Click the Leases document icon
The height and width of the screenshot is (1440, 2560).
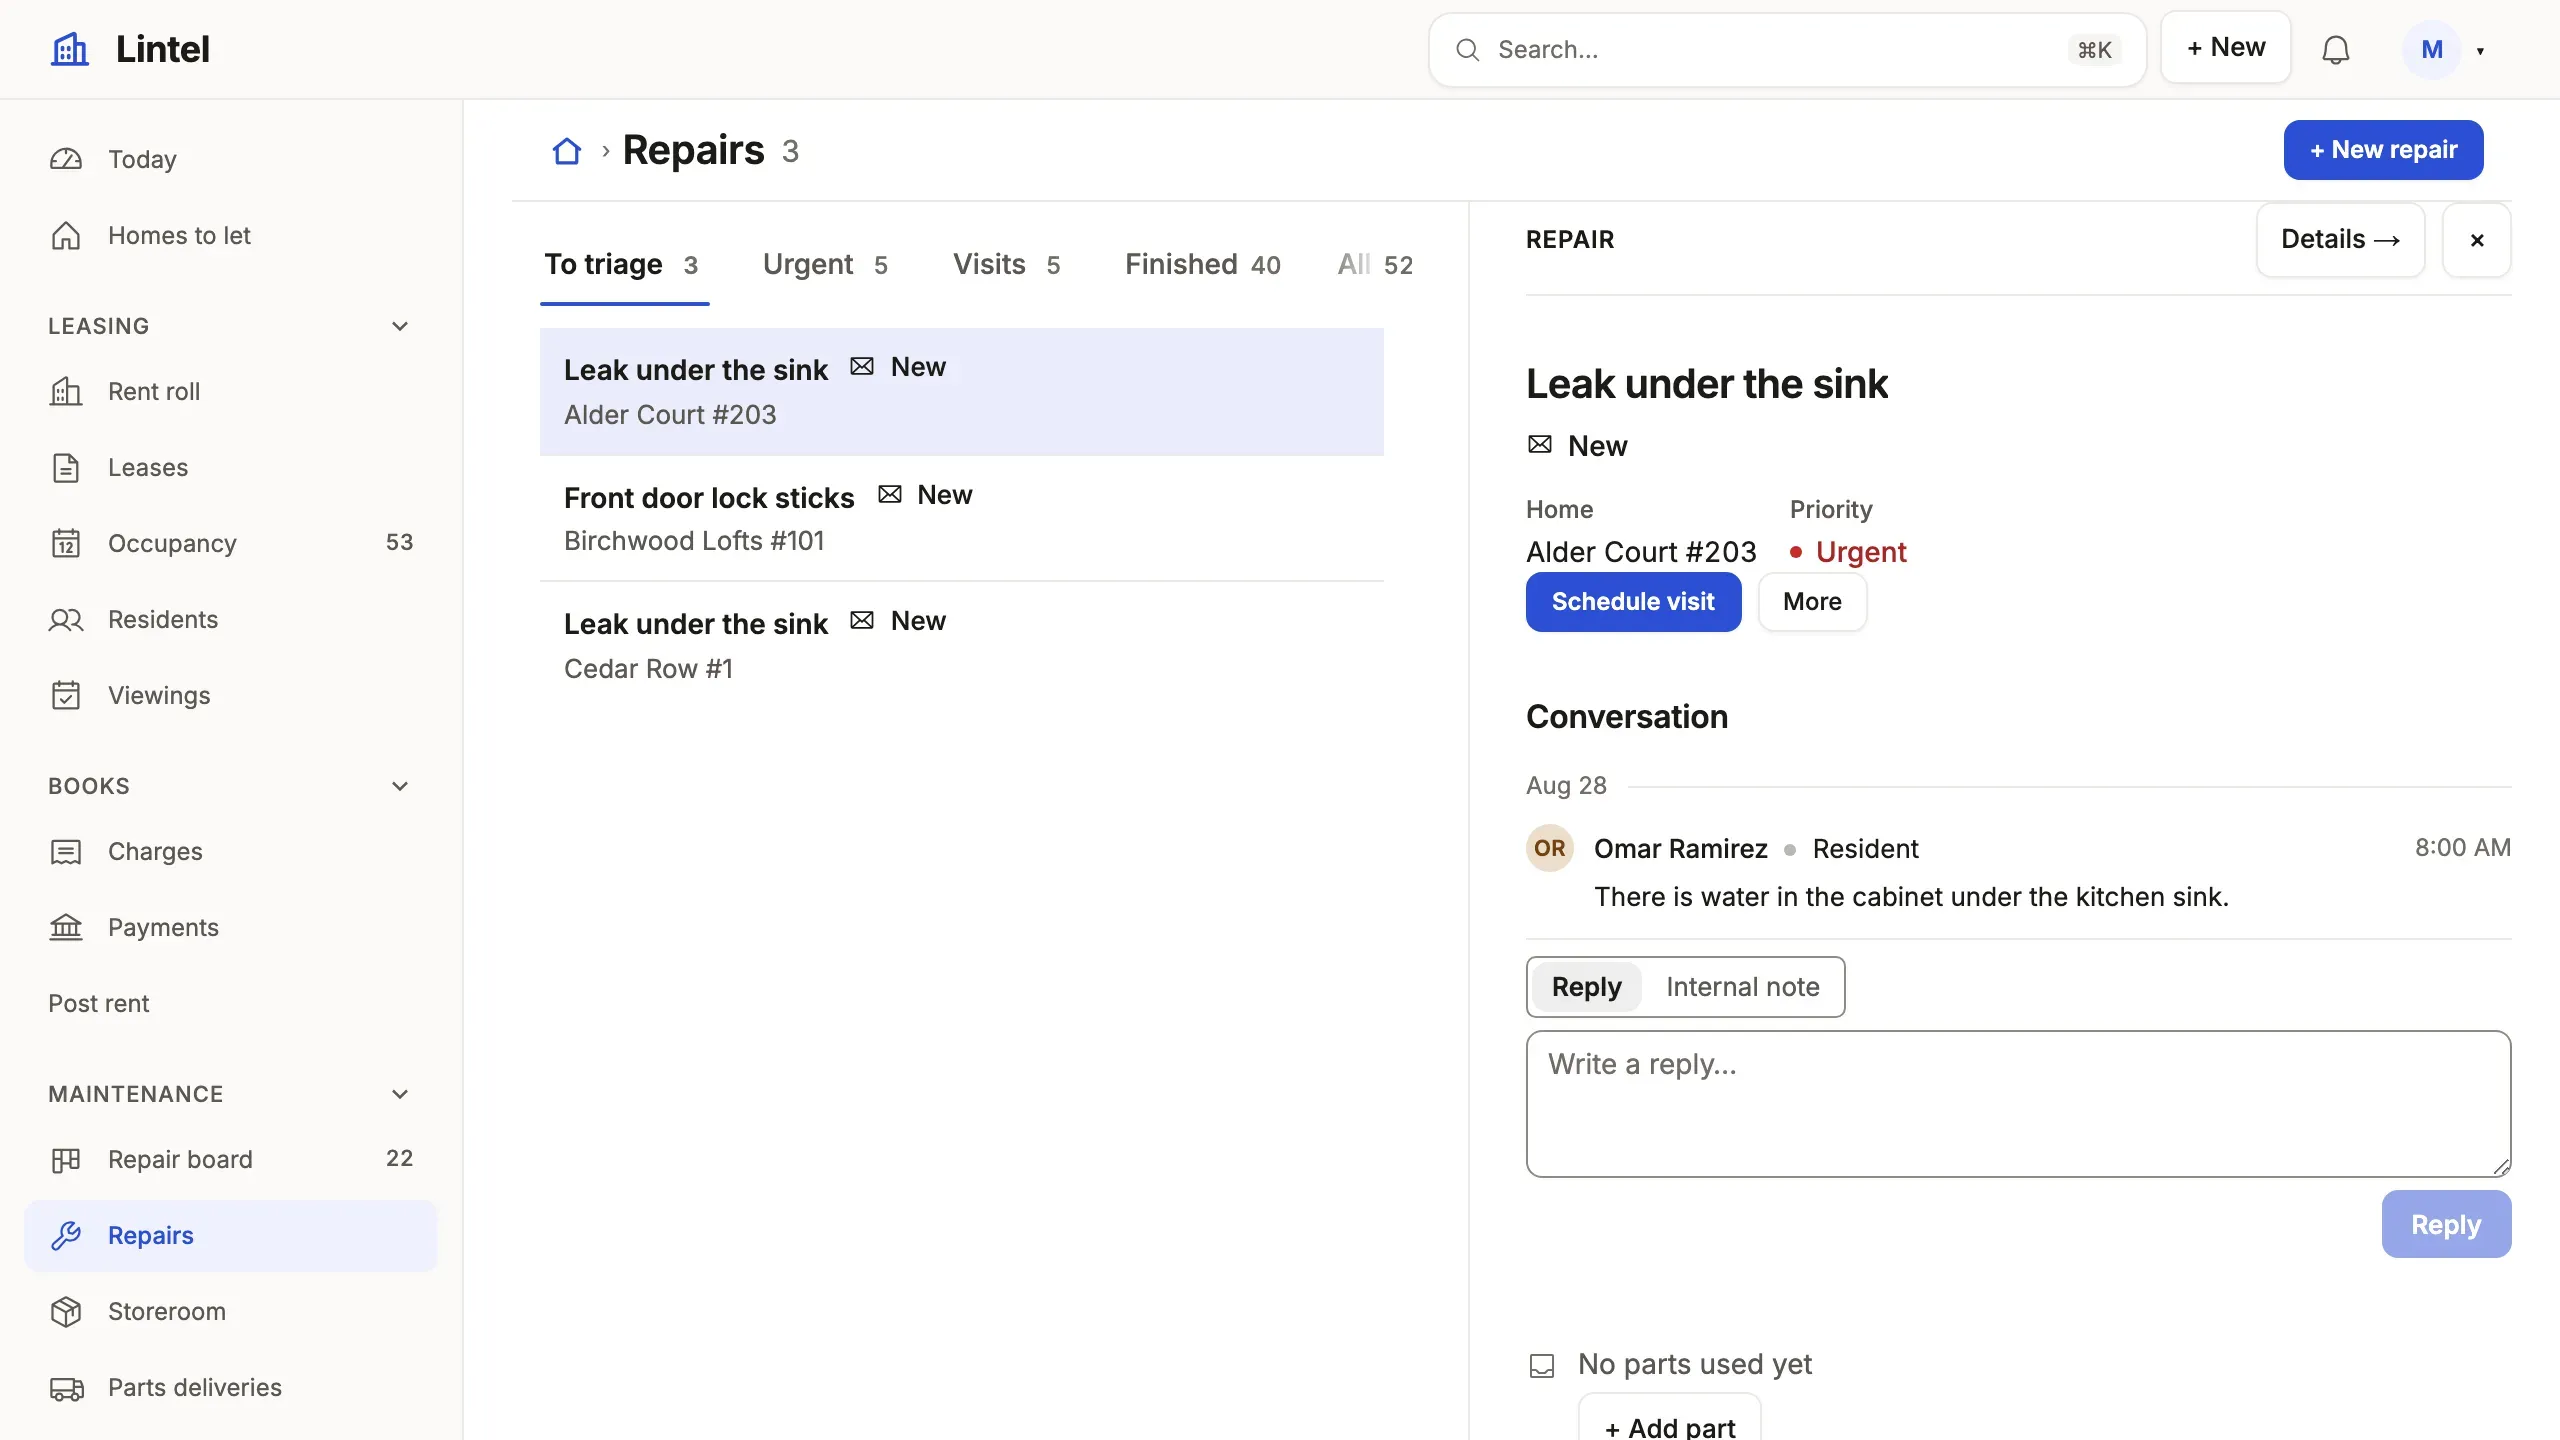pyautogui.click(x=66, y=467)
